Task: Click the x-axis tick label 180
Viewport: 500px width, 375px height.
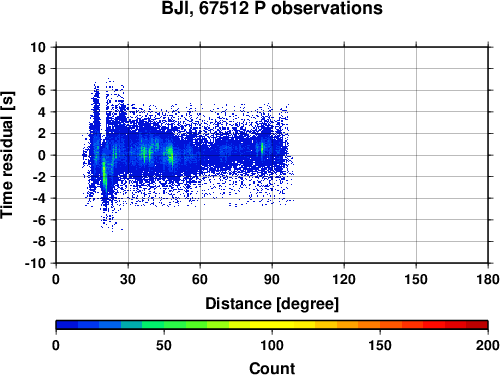Action: point(488,279)
